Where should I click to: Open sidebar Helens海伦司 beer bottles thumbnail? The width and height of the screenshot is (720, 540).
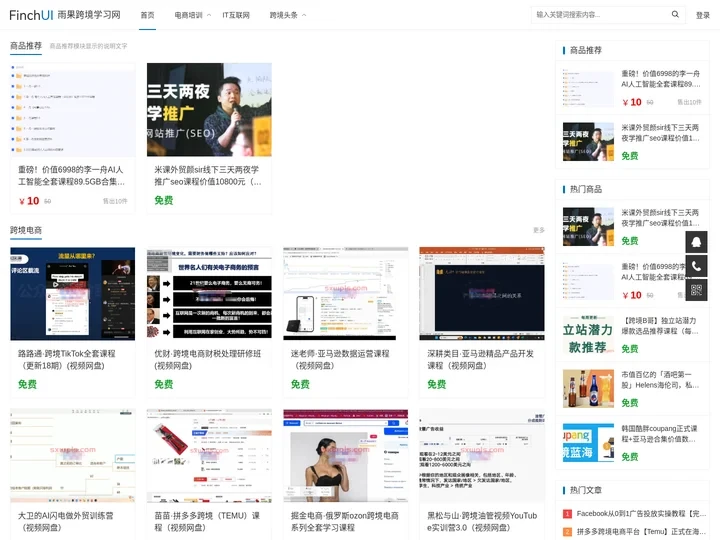tap(588, 388)
